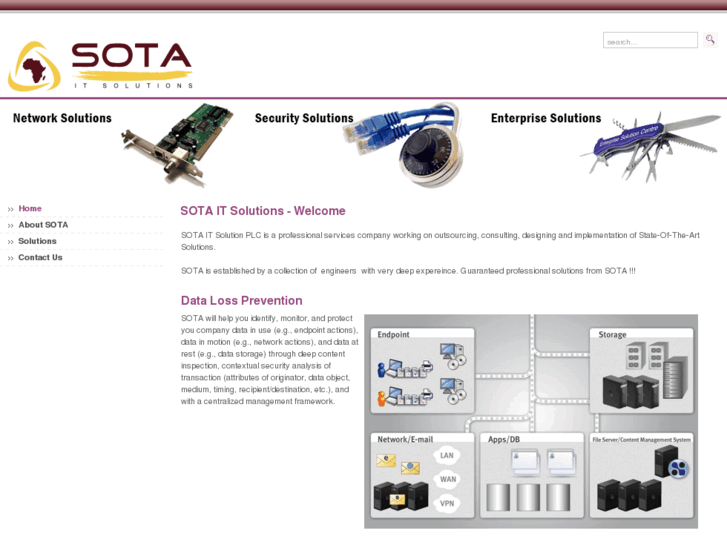Open Enterprise Solutions heading link
The width and height of the screenshot is (727, 545).
546,118
